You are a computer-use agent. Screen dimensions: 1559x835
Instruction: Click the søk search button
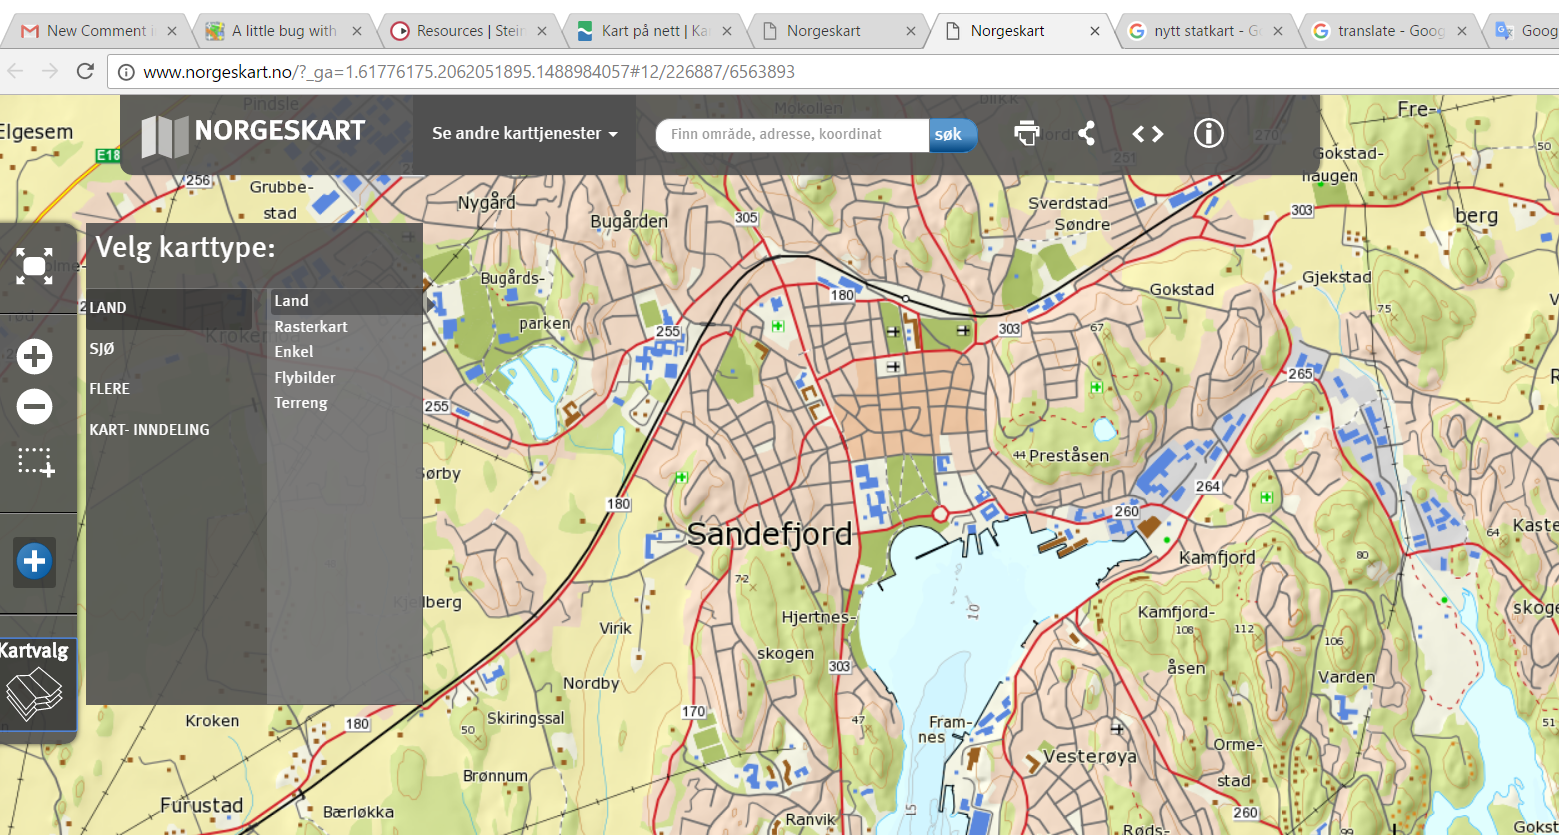coord(950,134)
